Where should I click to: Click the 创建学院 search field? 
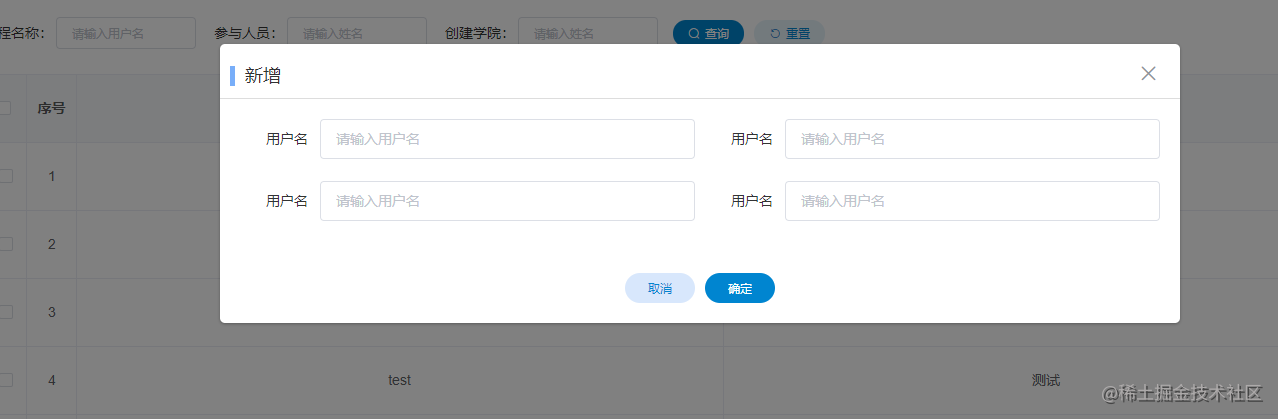[x=588, y=33]
